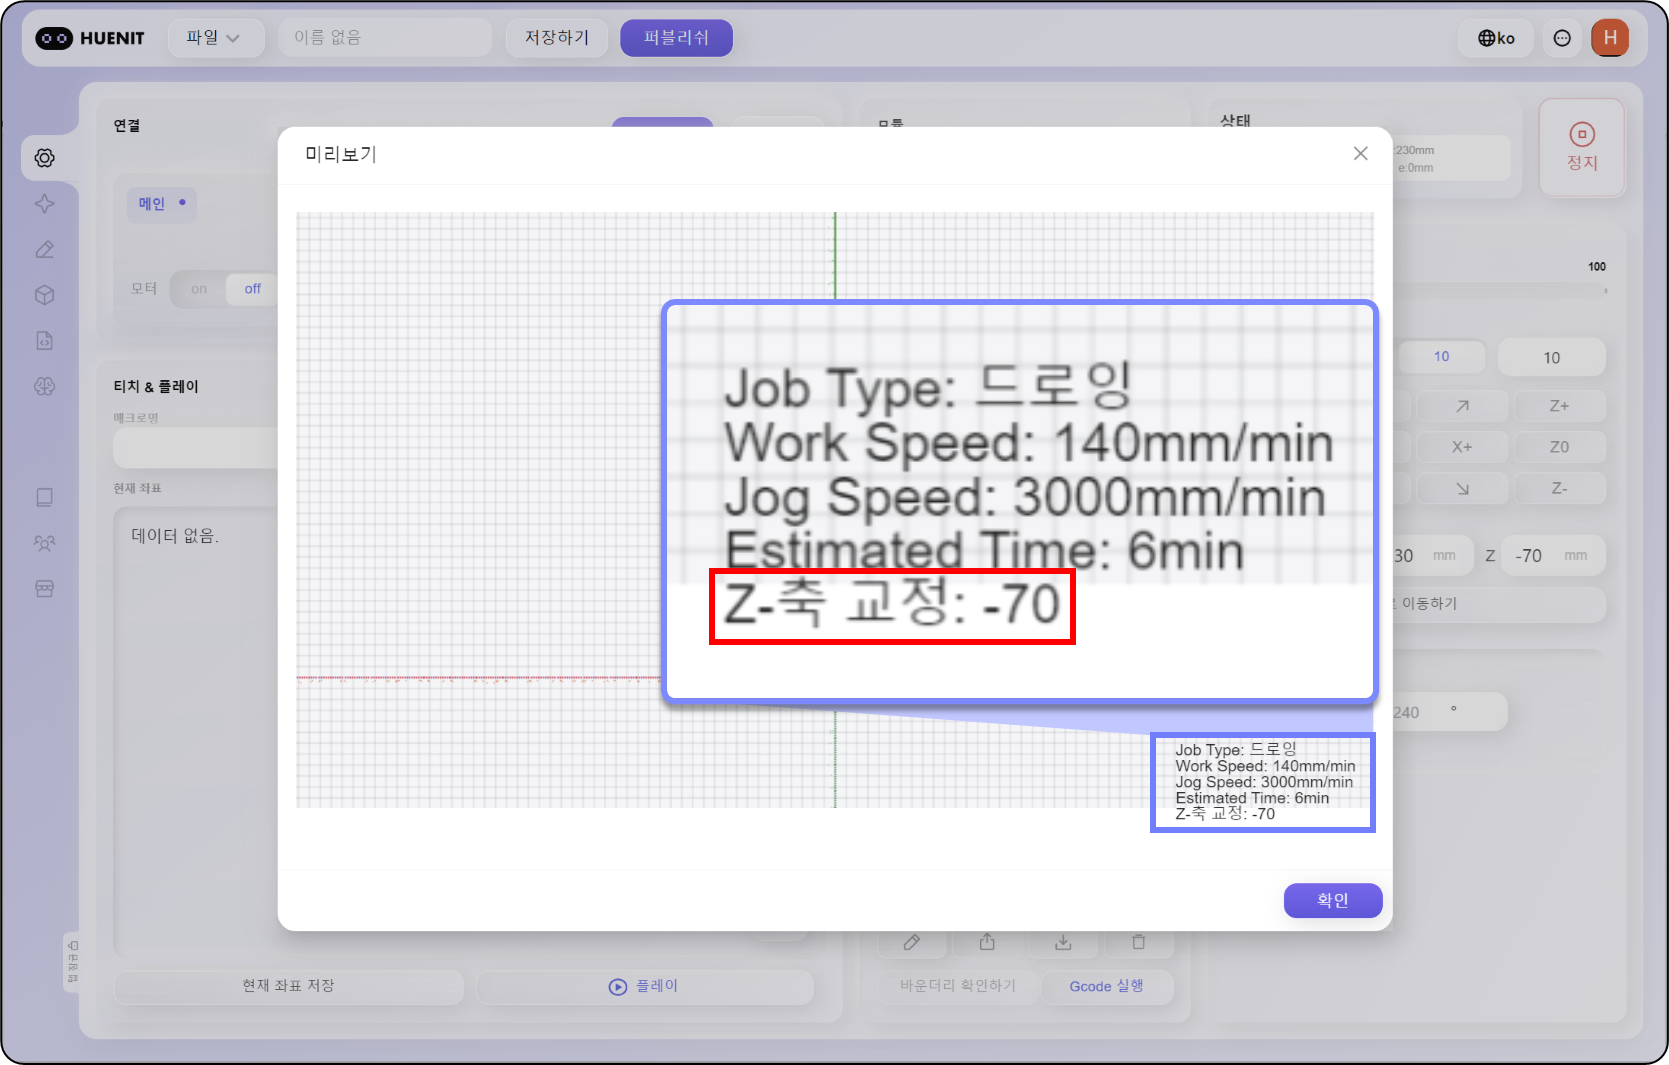
Task: Click the 퍼블리쉬 publish button
Action: tap(676, 38)
